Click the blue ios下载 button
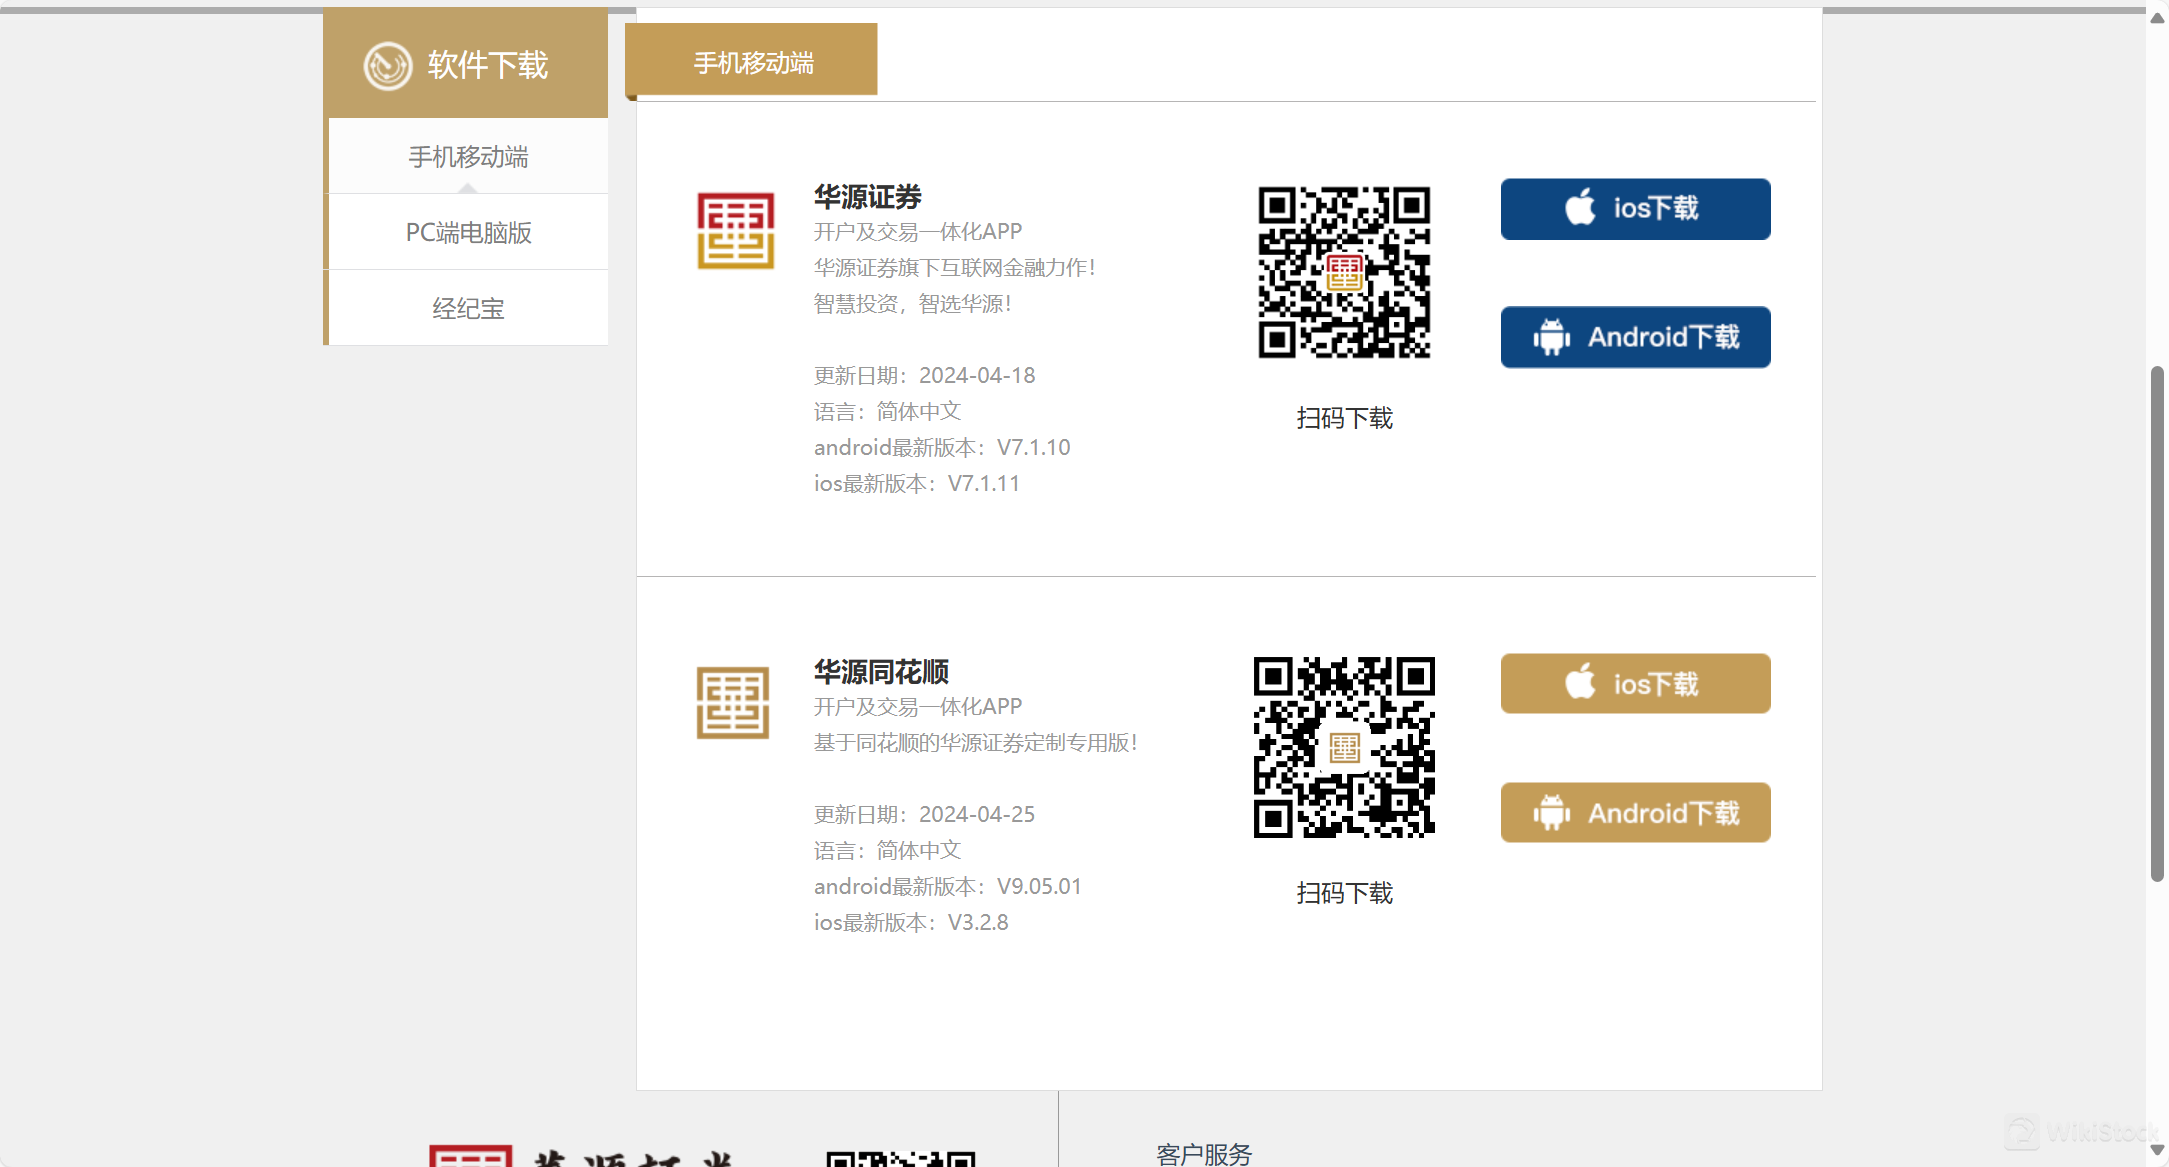The image size is (2169, 1167). [x=1635, y=209]
